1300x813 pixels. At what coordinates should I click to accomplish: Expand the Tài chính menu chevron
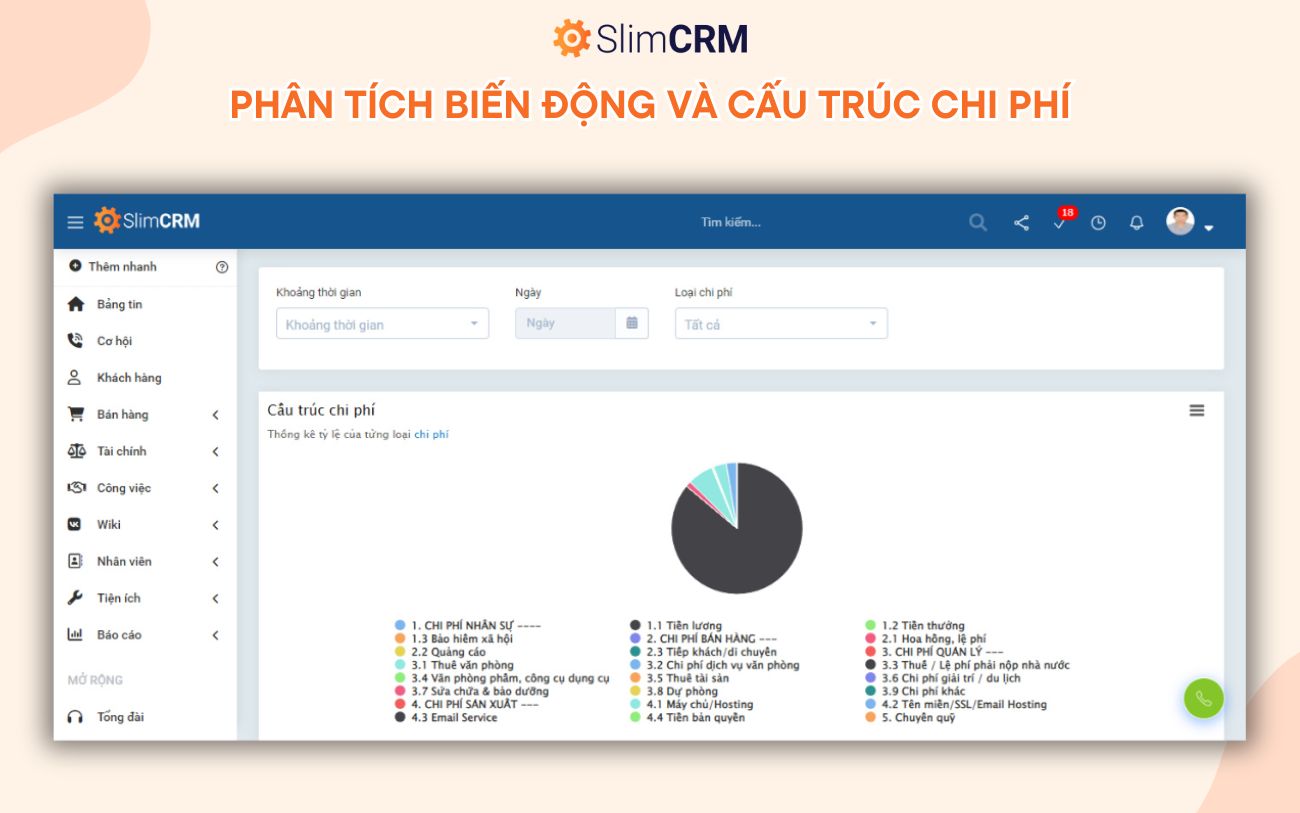tap(215, 452)
